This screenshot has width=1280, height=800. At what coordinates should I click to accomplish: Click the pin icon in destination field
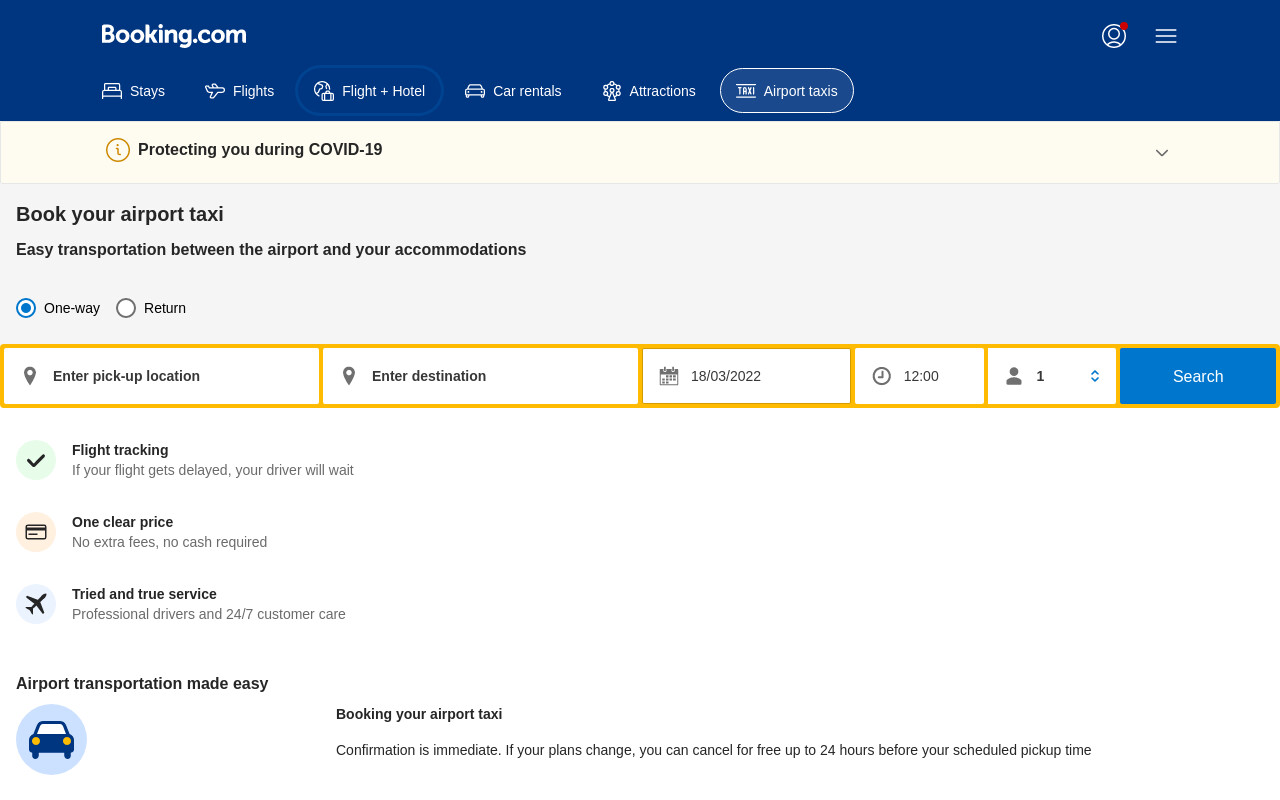(349, 376)
